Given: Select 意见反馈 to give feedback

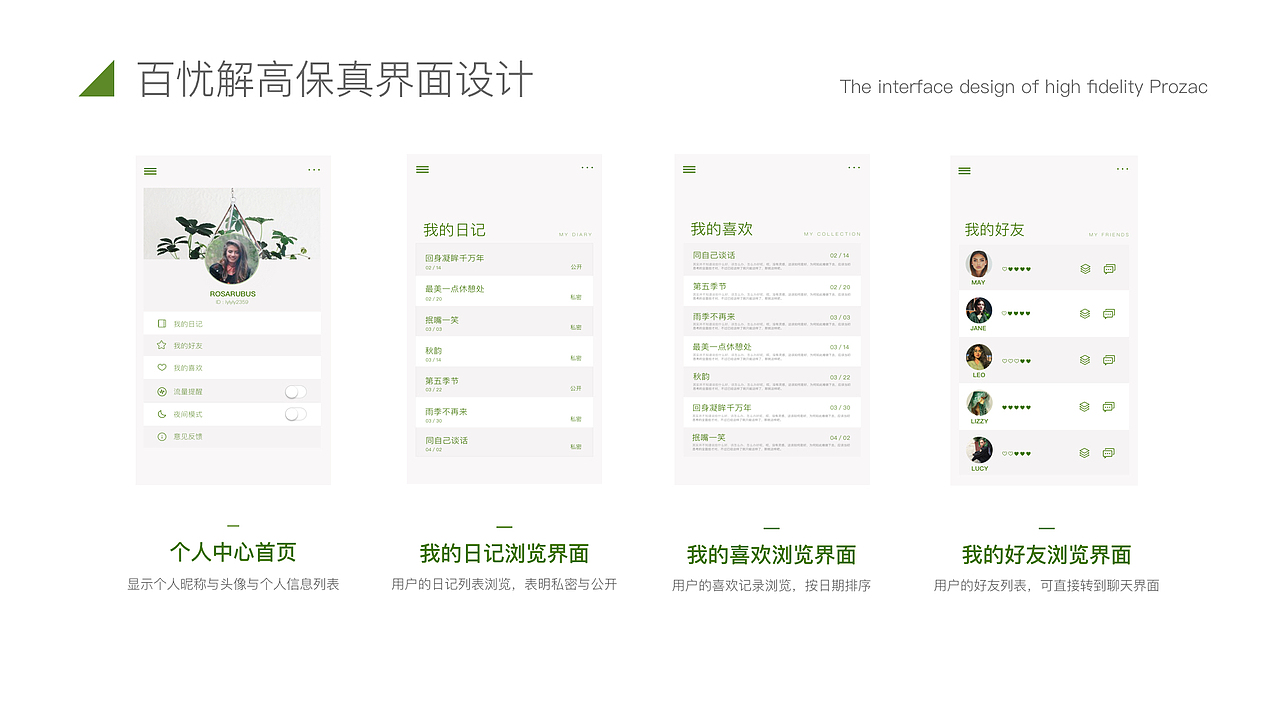Looking at the screenshot, I should click(190, 436).
